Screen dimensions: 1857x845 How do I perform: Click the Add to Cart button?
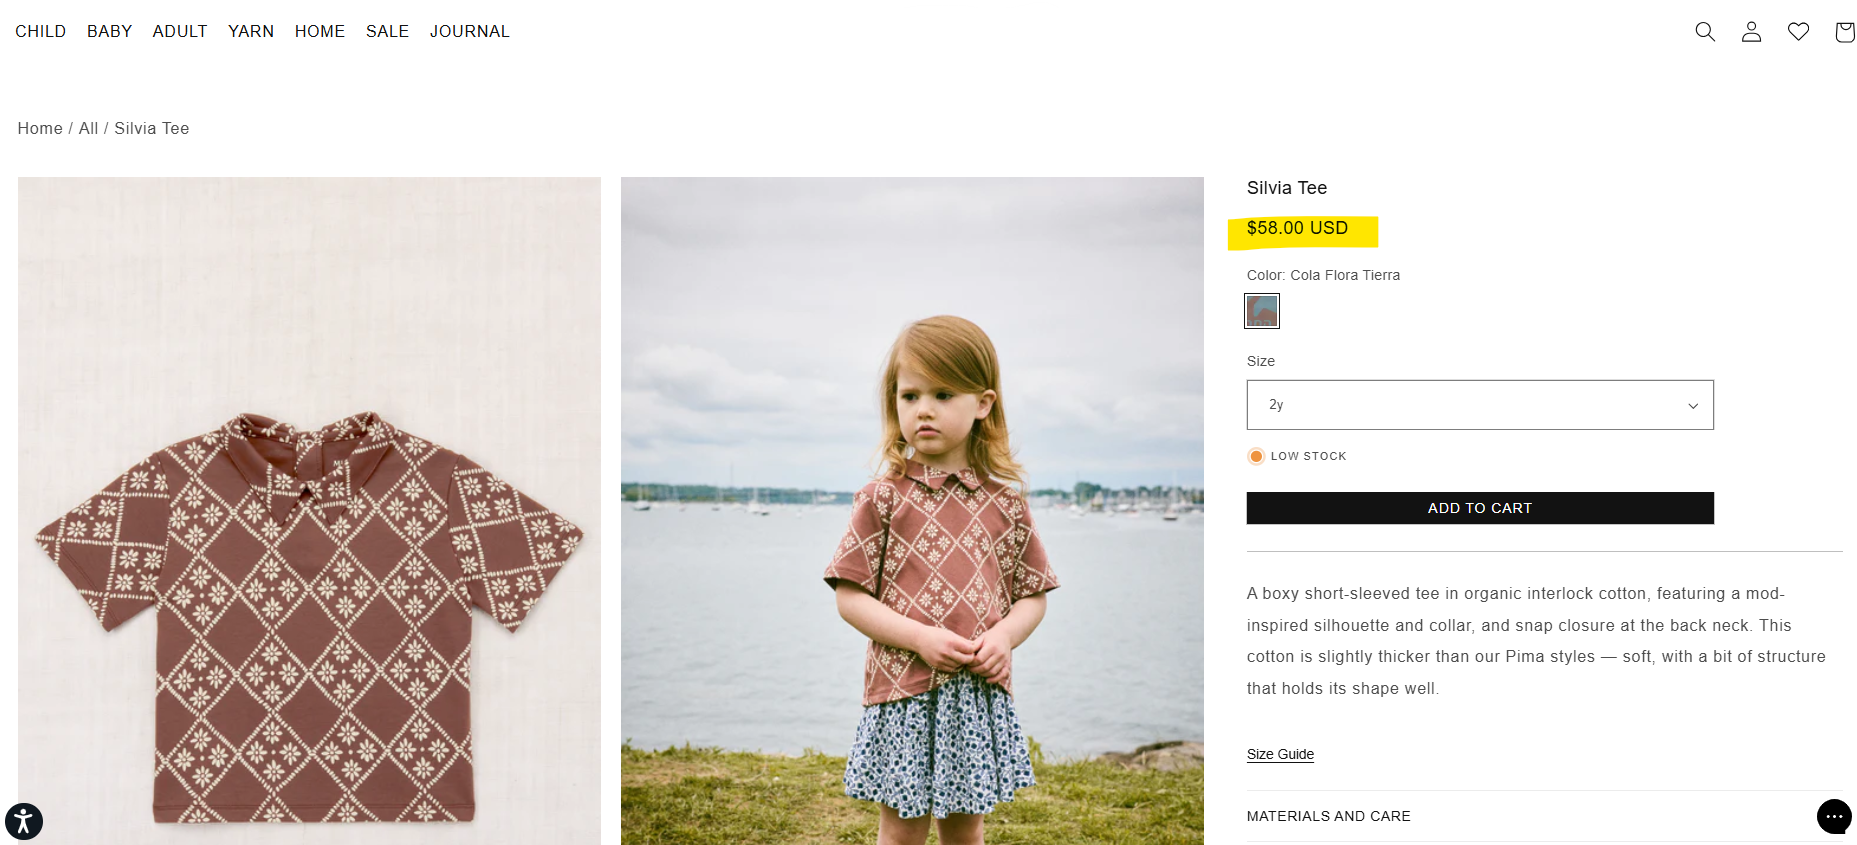click(x=1479, y=508)
